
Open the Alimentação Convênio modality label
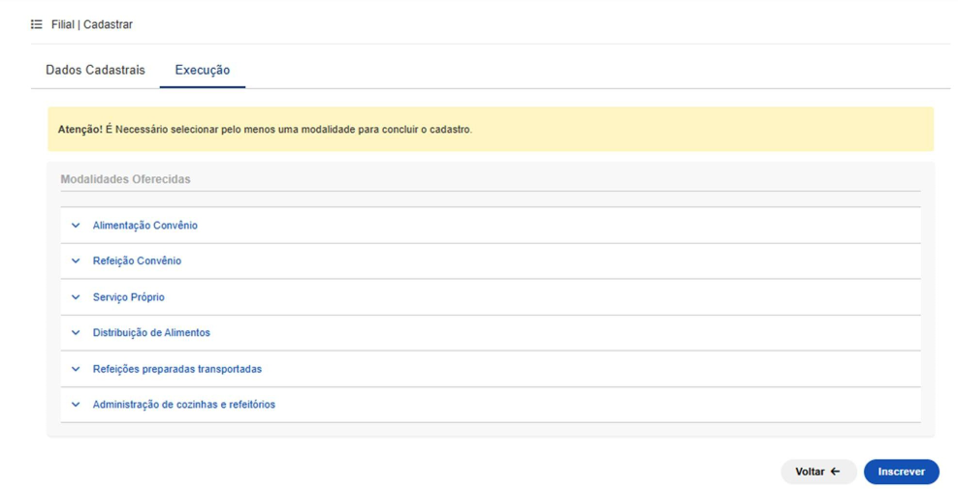tap(145, 226)
